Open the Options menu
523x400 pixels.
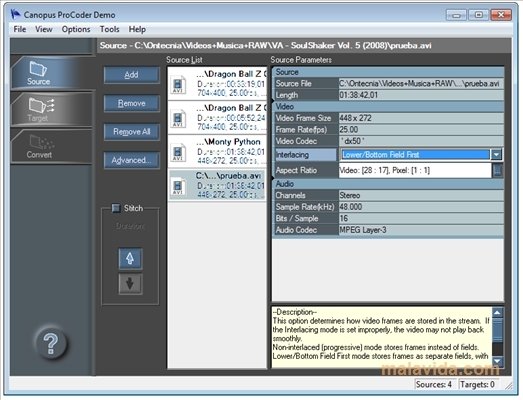[76, 29]
